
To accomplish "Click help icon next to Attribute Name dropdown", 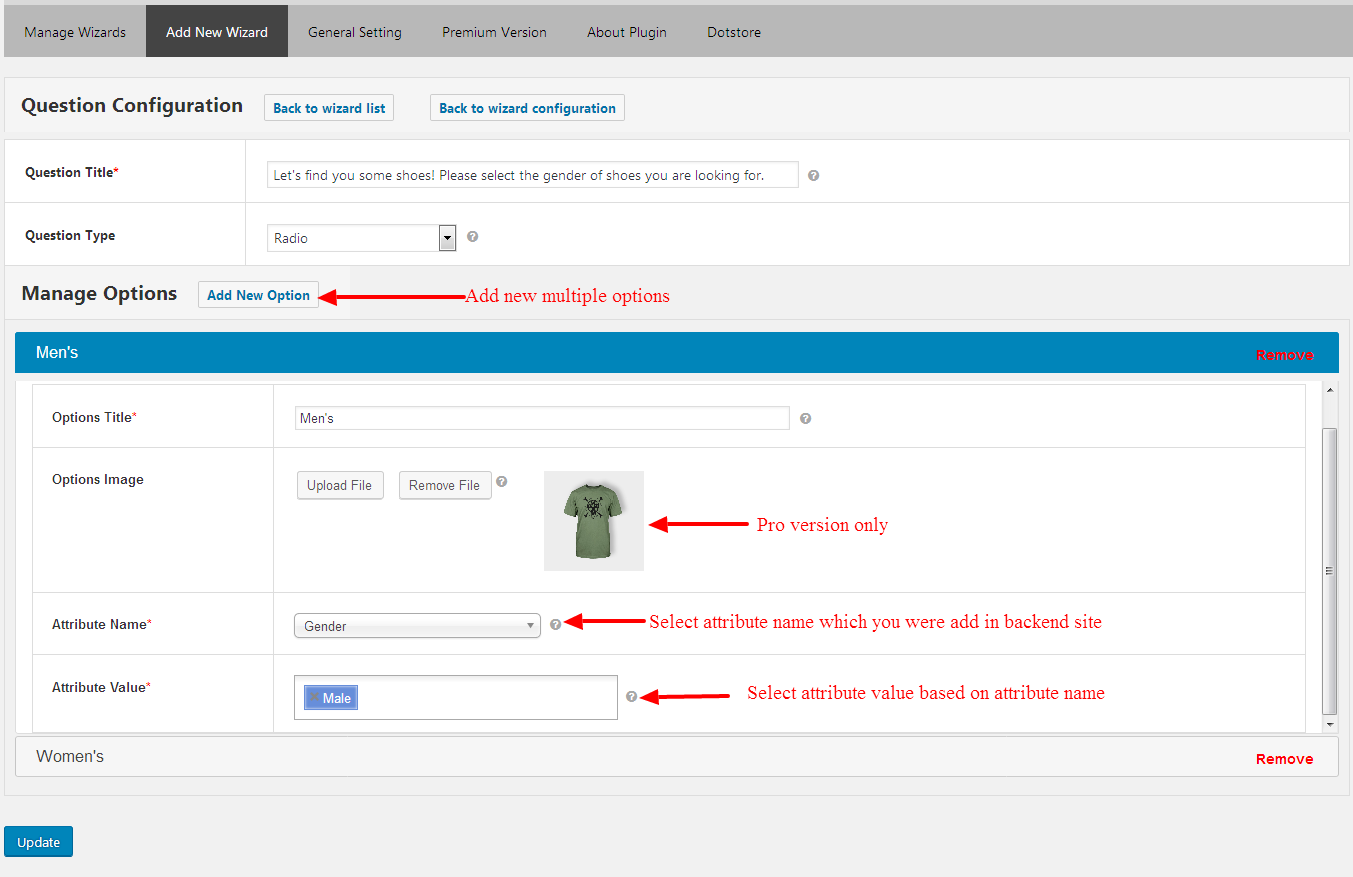I will 556,624.
